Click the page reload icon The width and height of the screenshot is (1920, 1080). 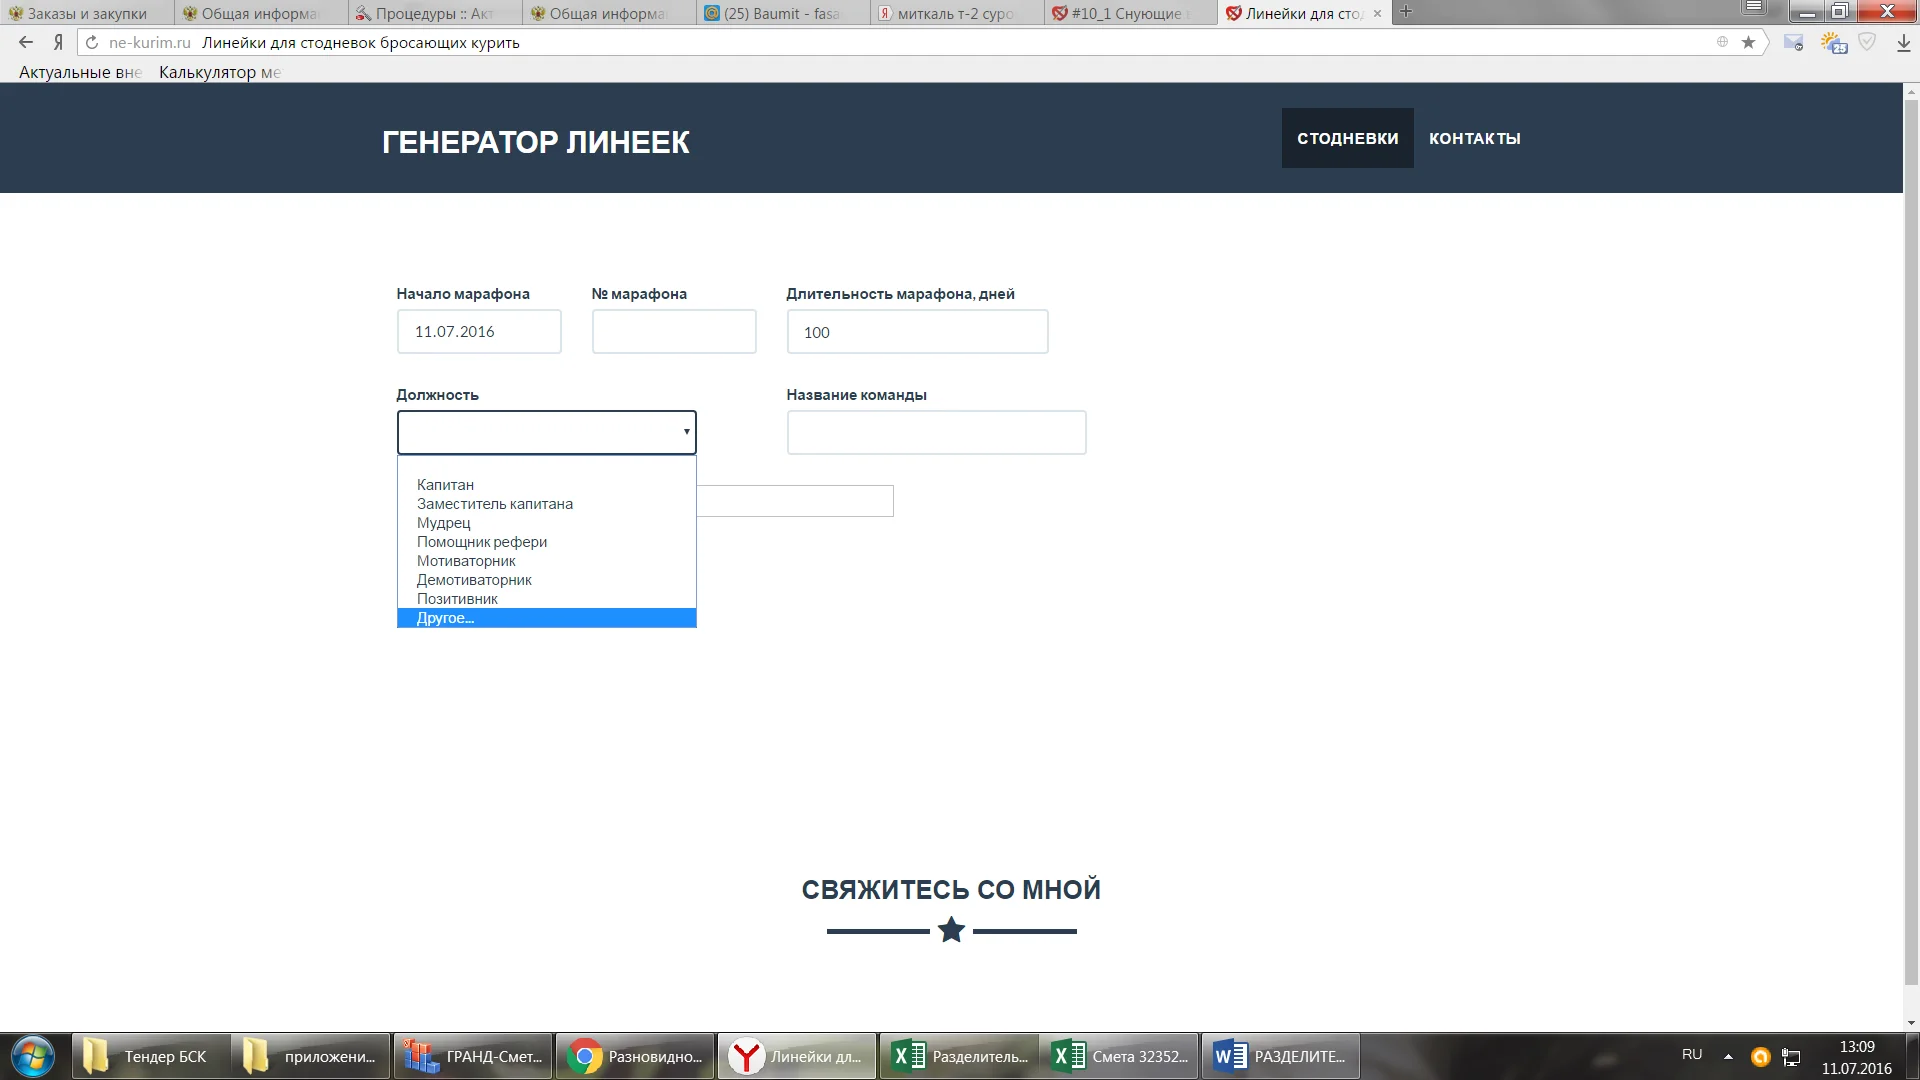click(92, 42)
